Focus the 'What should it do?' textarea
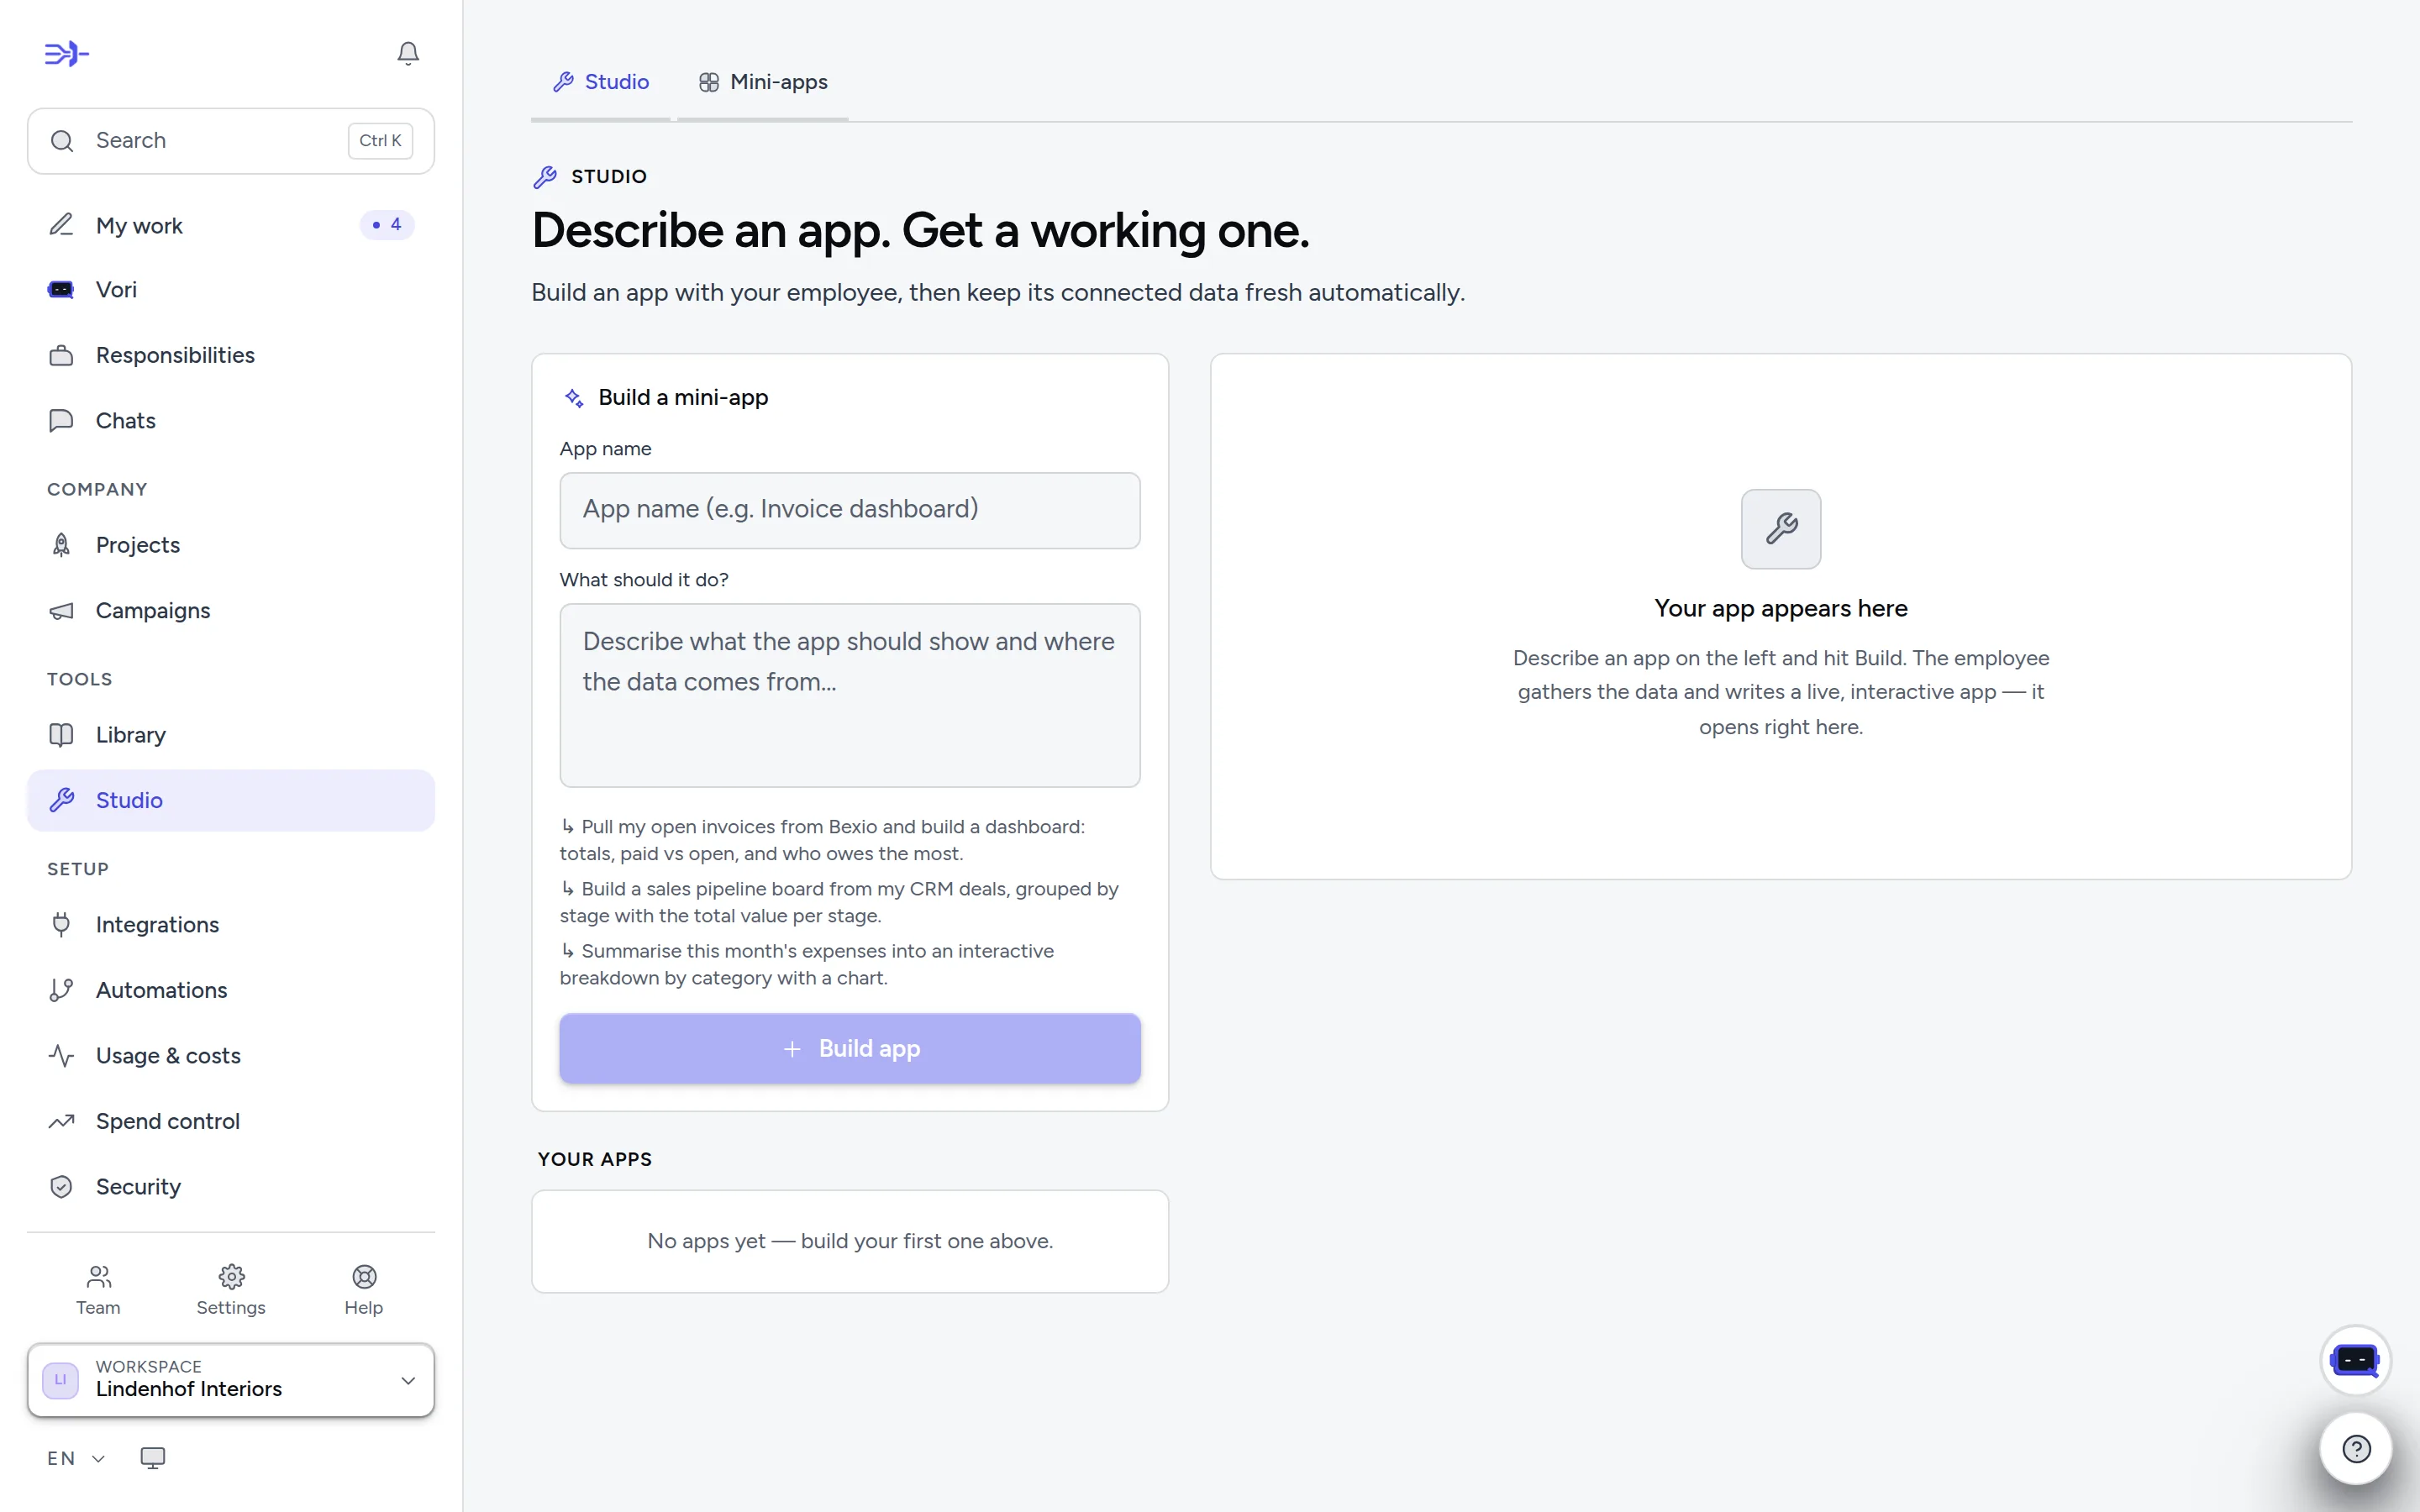Image resolution: width=2420 pixels, height=1512 pixels. 850,695
